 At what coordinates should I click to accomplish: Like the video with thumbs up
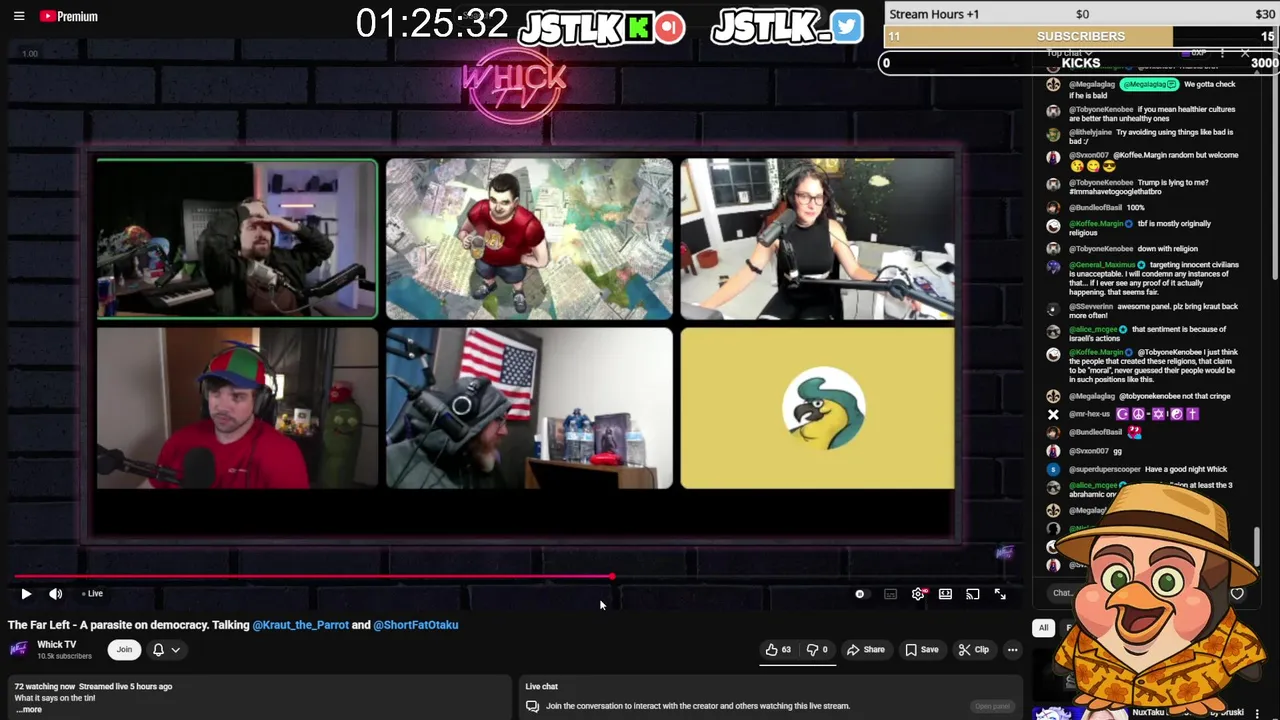click(x=778, y=650)
